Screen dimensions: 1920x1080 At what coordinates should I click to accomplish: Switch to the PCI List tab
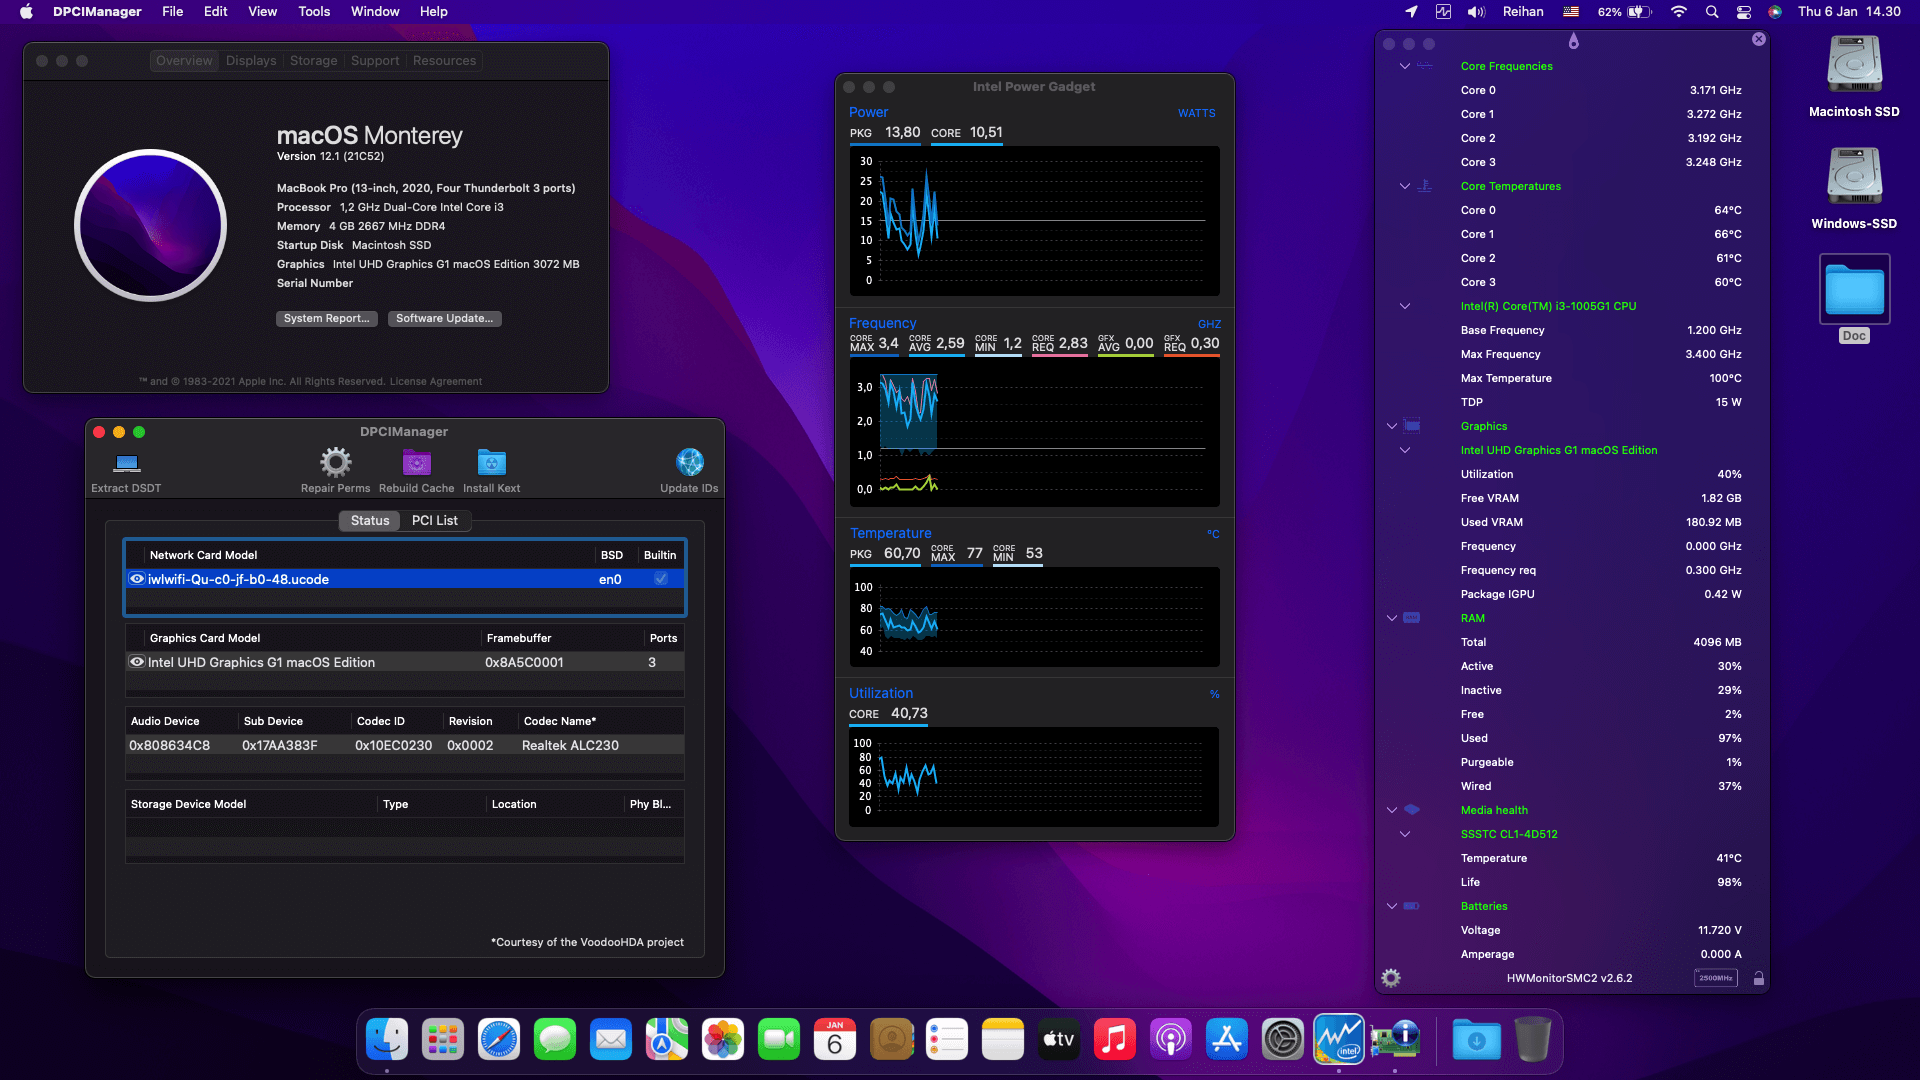pos(435,520)
